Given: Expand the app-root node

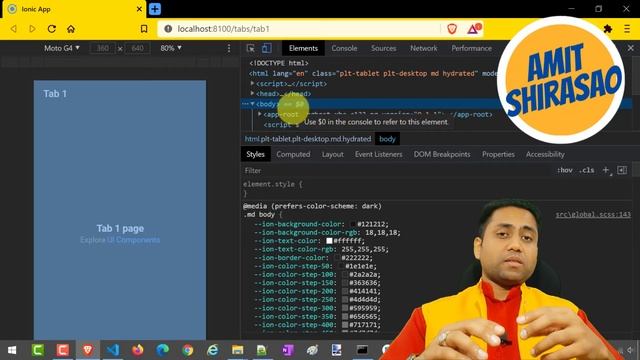Looking at the screenshot, I should pyautogui.click(x=260, y=114).
